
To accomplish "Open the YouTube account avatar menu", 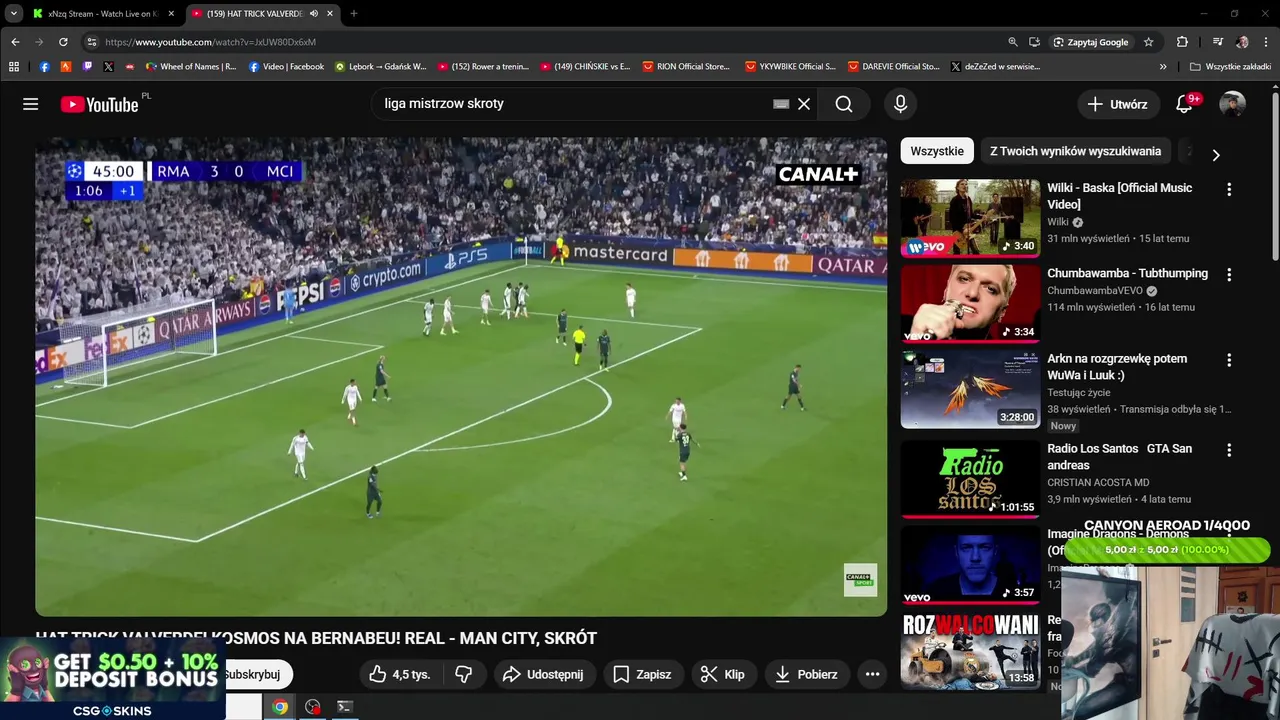I will pos(1232,104).
